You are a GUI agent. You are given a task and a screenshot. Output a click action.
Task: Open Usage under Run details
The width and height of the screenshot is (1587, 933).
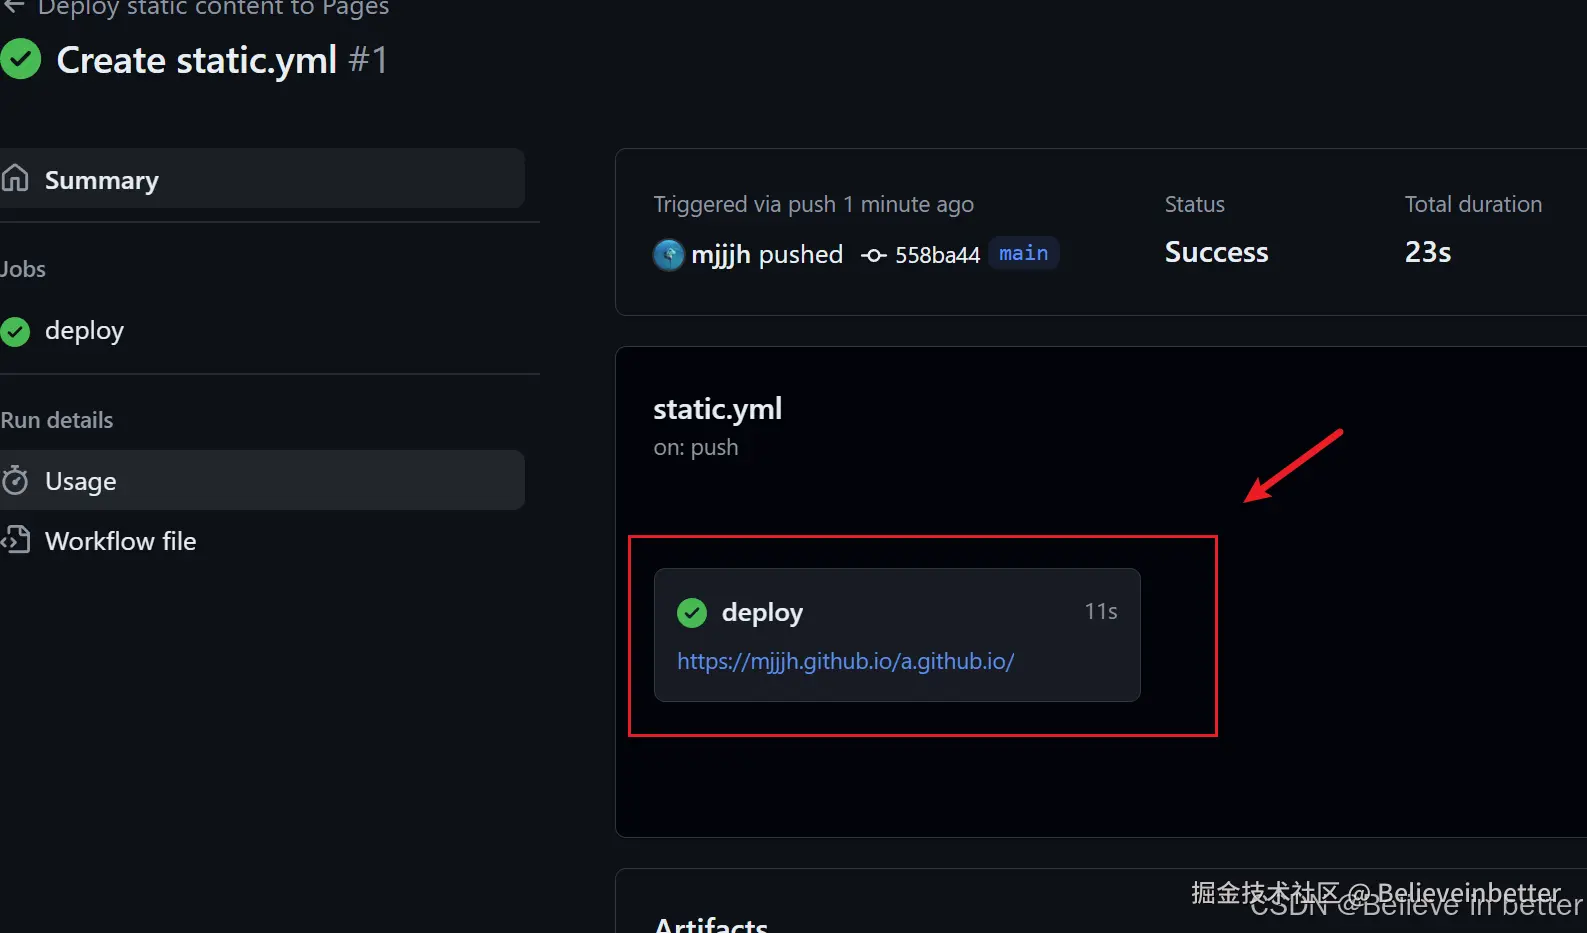pyautogui.click(x=262, y=480)
